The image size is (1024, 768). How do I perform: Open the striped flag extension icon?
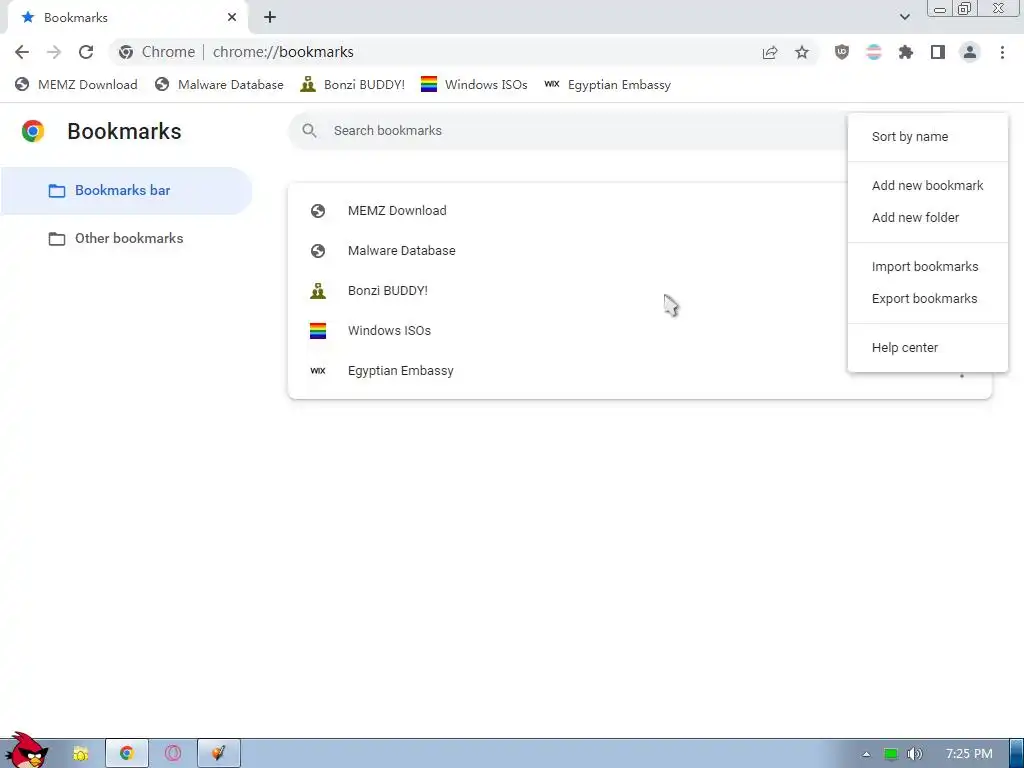[x=874, y=52]
